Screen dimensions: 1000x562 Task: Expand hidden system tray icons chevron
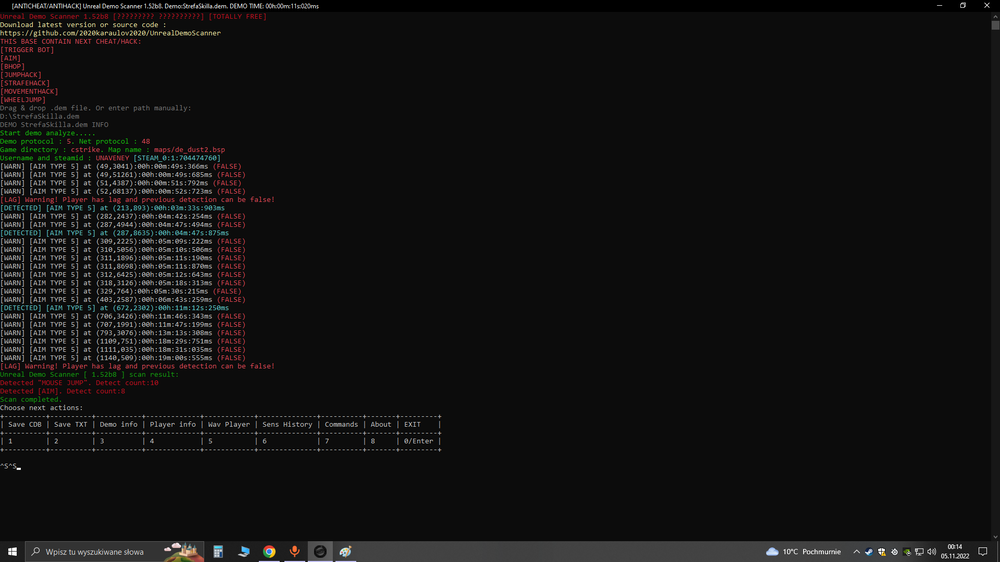(x=857, y=552)
